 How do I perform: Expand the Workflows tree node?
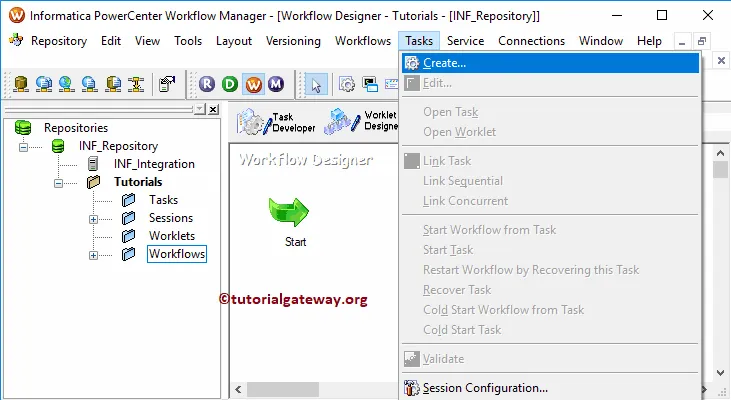point(93,255)
